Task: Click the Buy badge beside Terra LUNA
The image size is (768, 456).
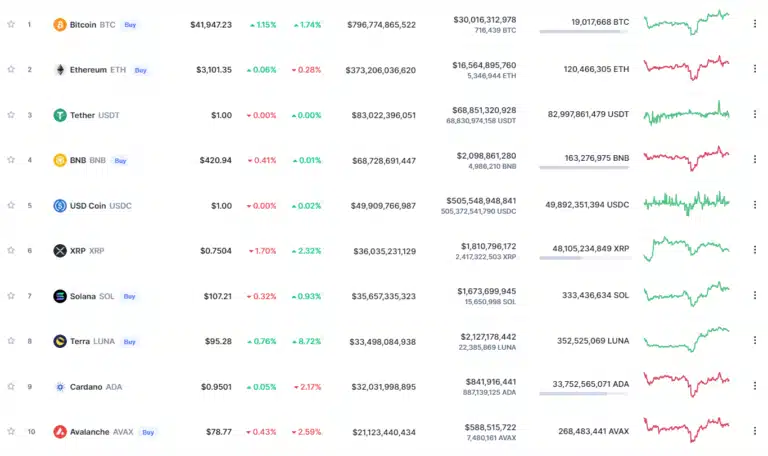Action: coord(129,341)
